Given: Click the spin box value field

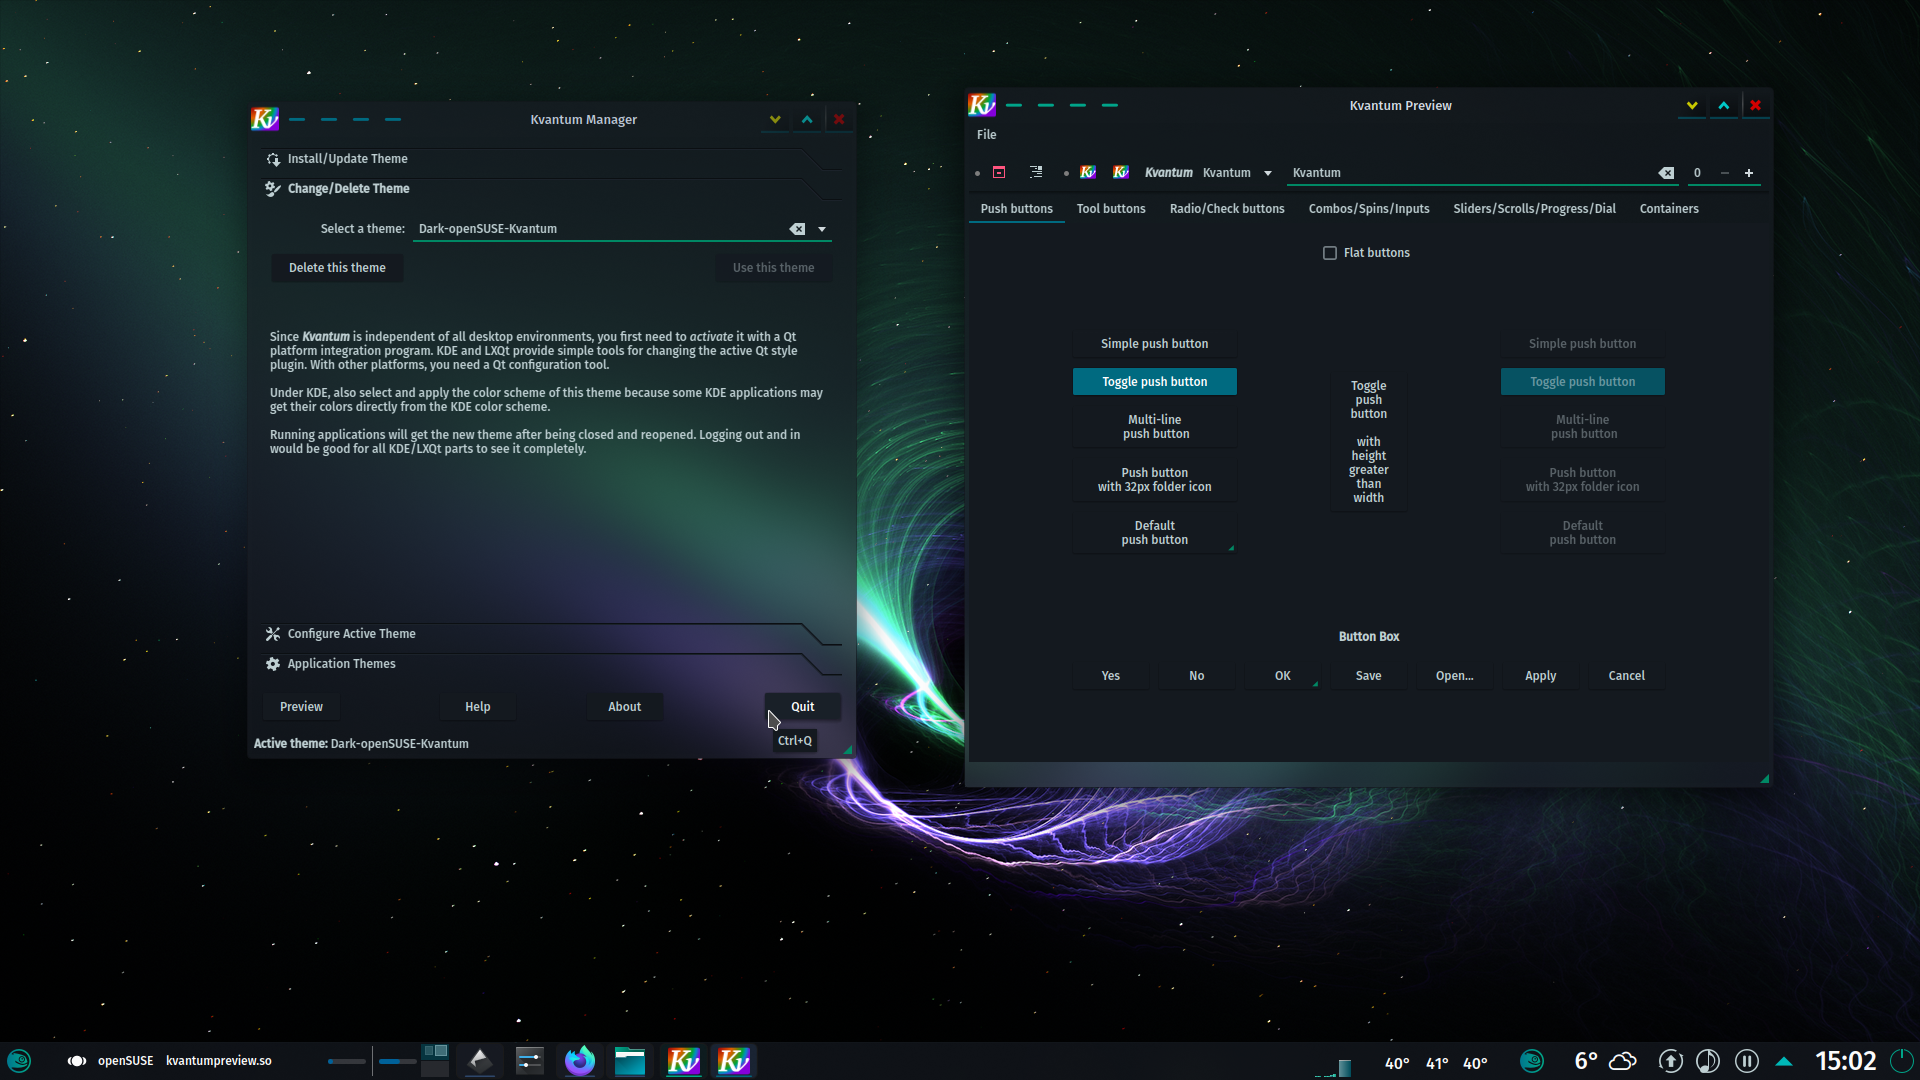Looking at the screenshot, I should pos(1699,173).
